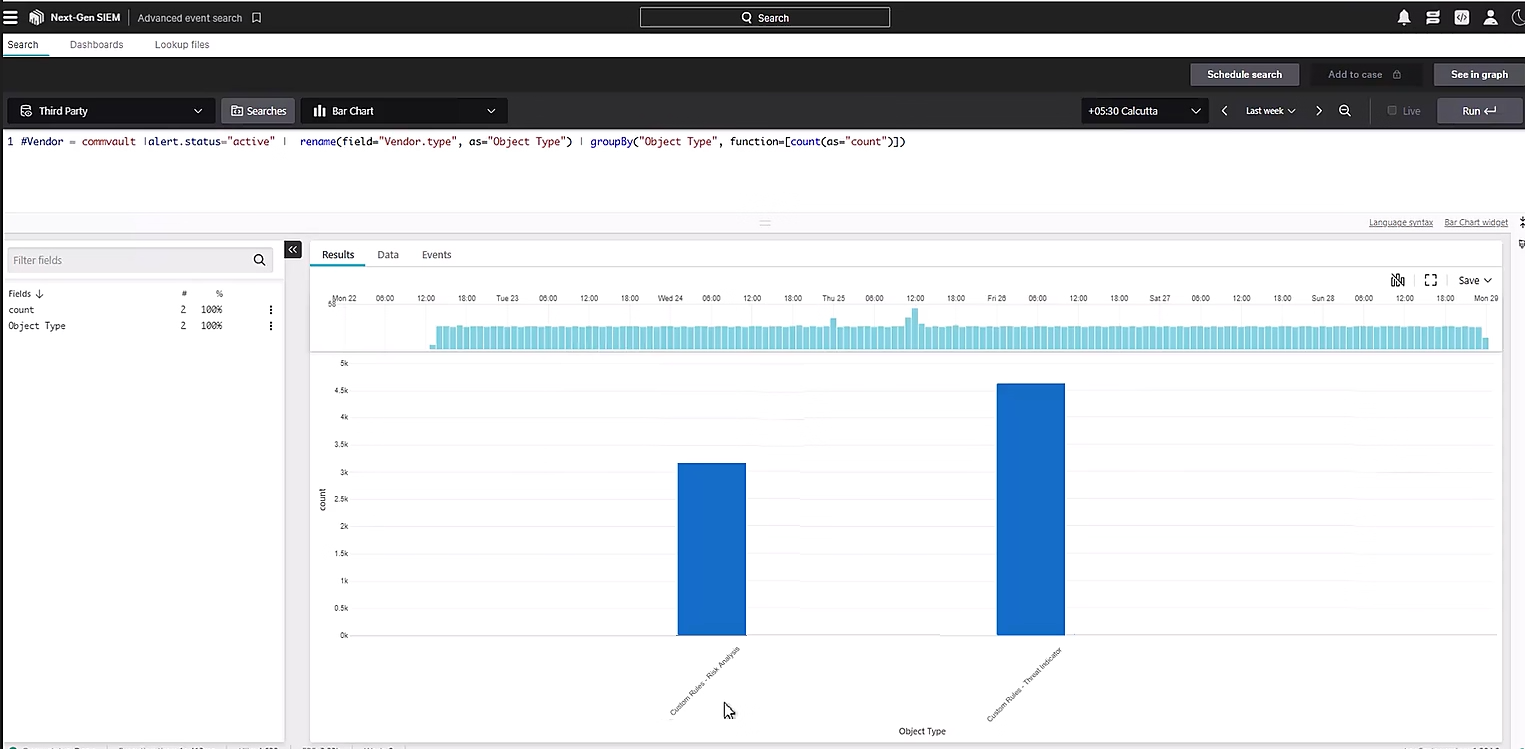Open the Language syntax link
1525x749 pixels.
(1400, 222)
